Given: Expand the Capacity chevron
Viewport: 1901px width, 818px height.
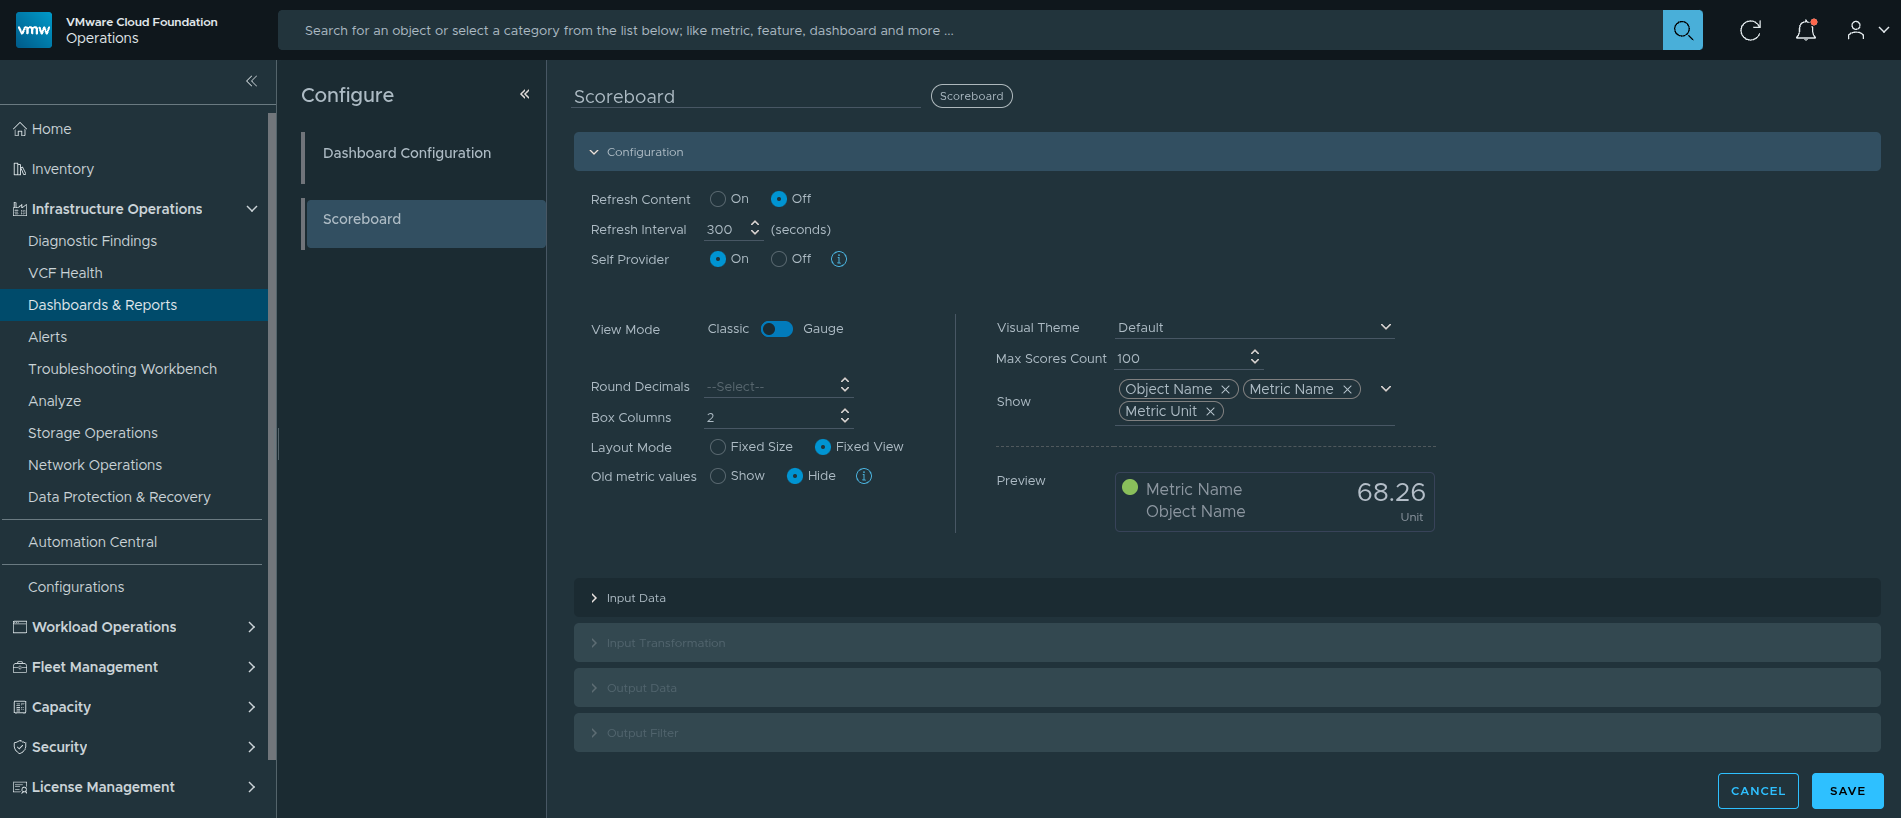Looking at the screenshot, I should point(252,707).
